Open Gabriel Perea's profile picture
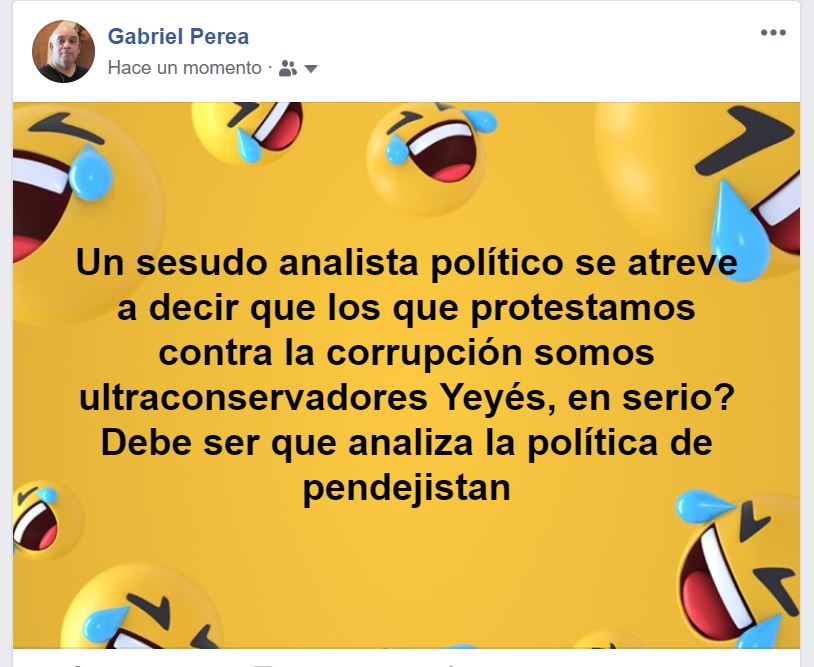This screenshot has width=814, height=667. [63, 51]
